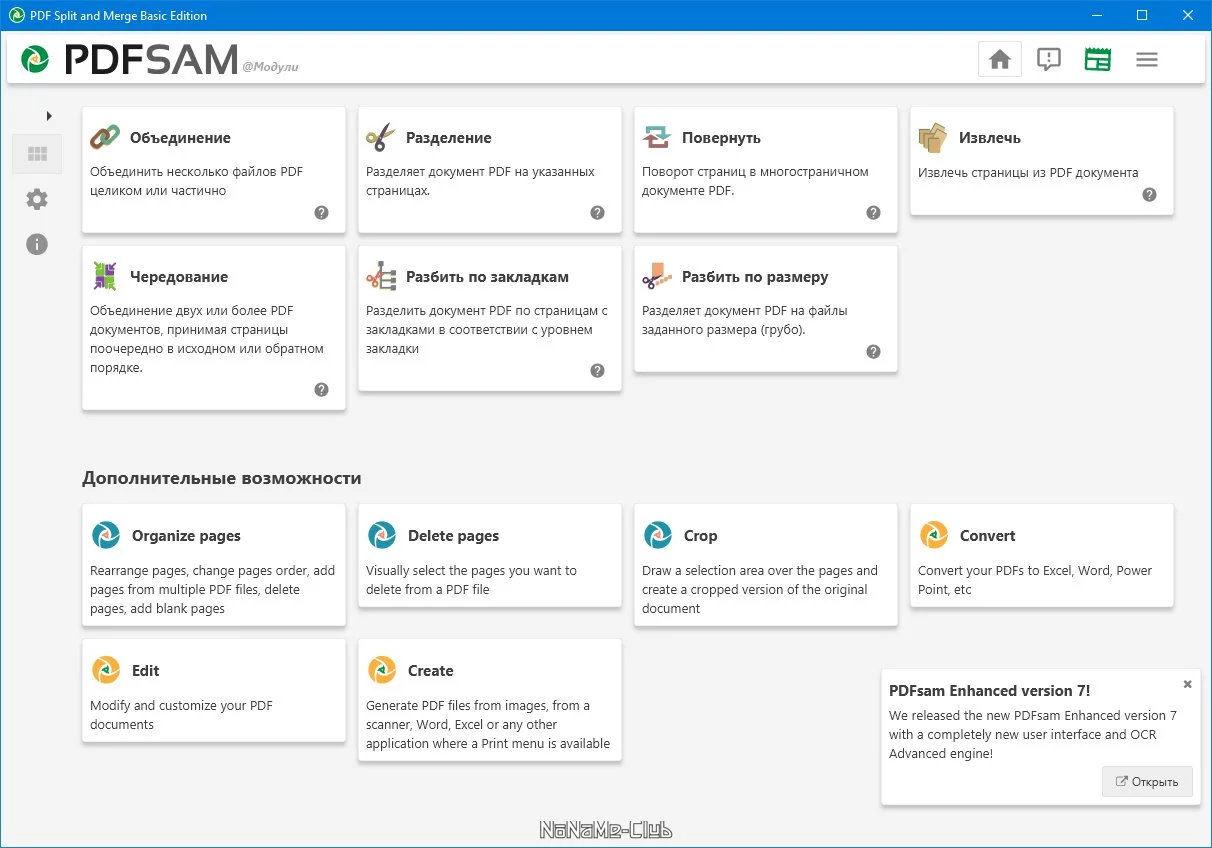This screenshot has width=1212, height=848.
Task: Click the Crop card title
Action: click(x=701, y=536)
